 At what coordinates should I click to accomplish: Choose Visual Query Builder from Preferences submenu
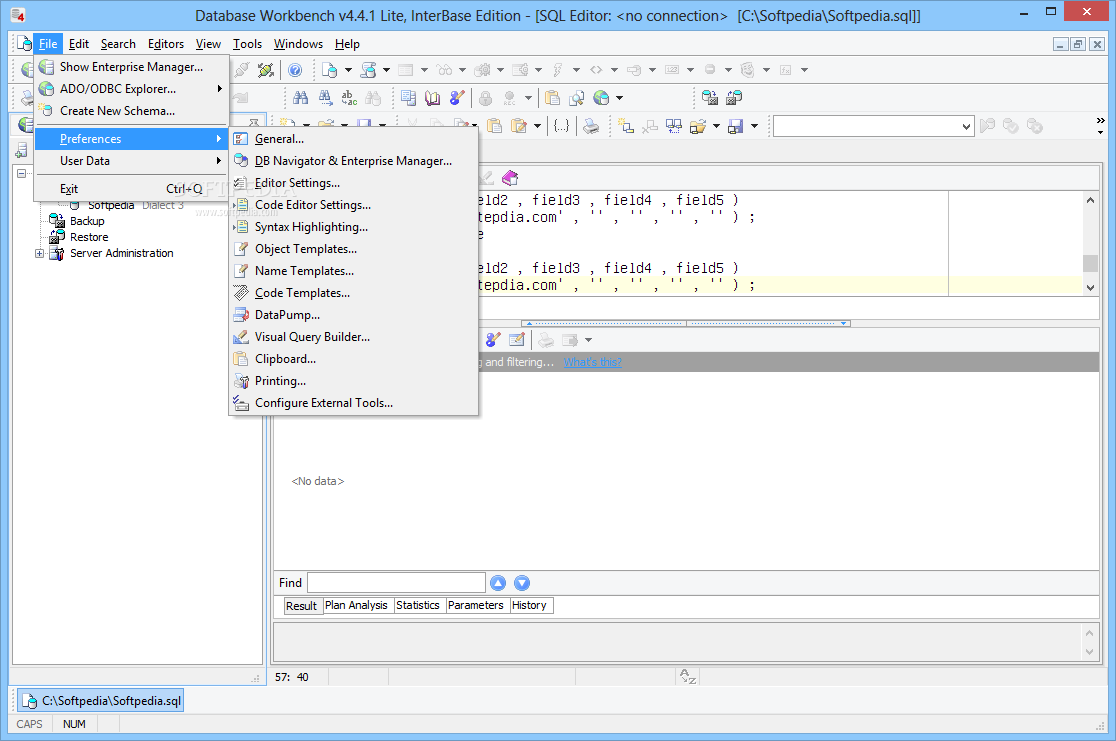click(312, 337)
